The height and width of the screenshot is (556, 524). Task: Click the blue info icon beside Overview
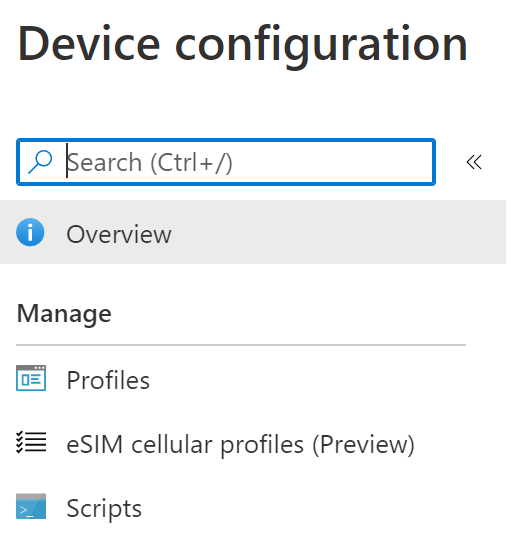(30, 232)
